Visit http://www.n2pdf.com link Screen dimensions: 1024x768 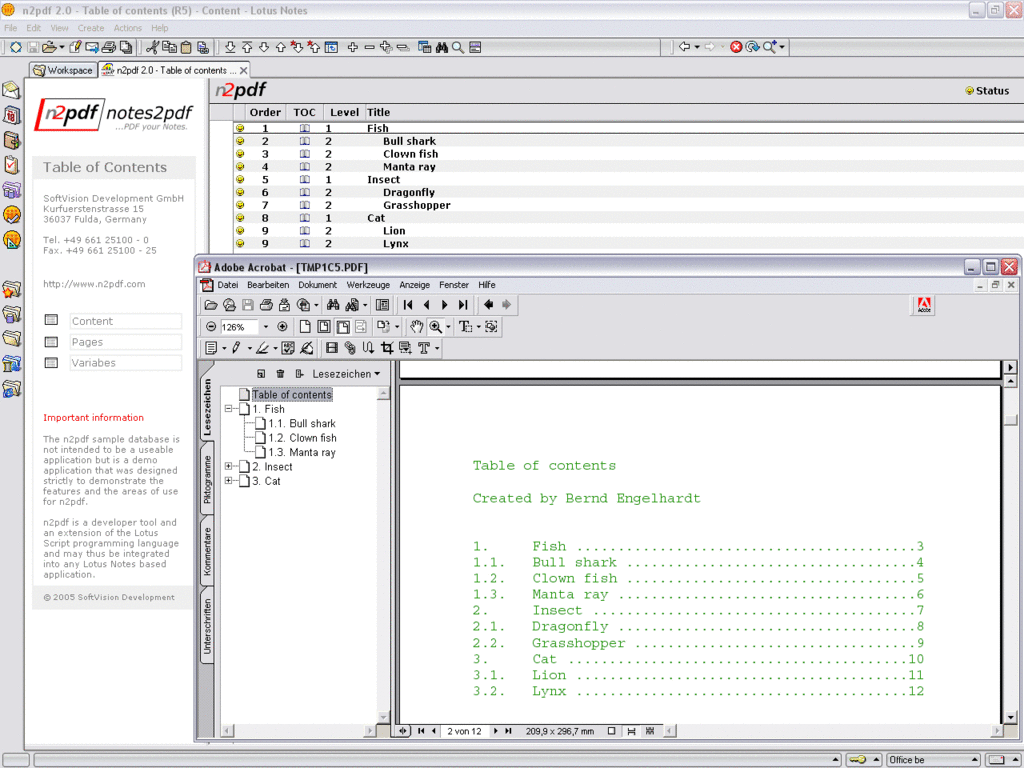coord(94,284)
